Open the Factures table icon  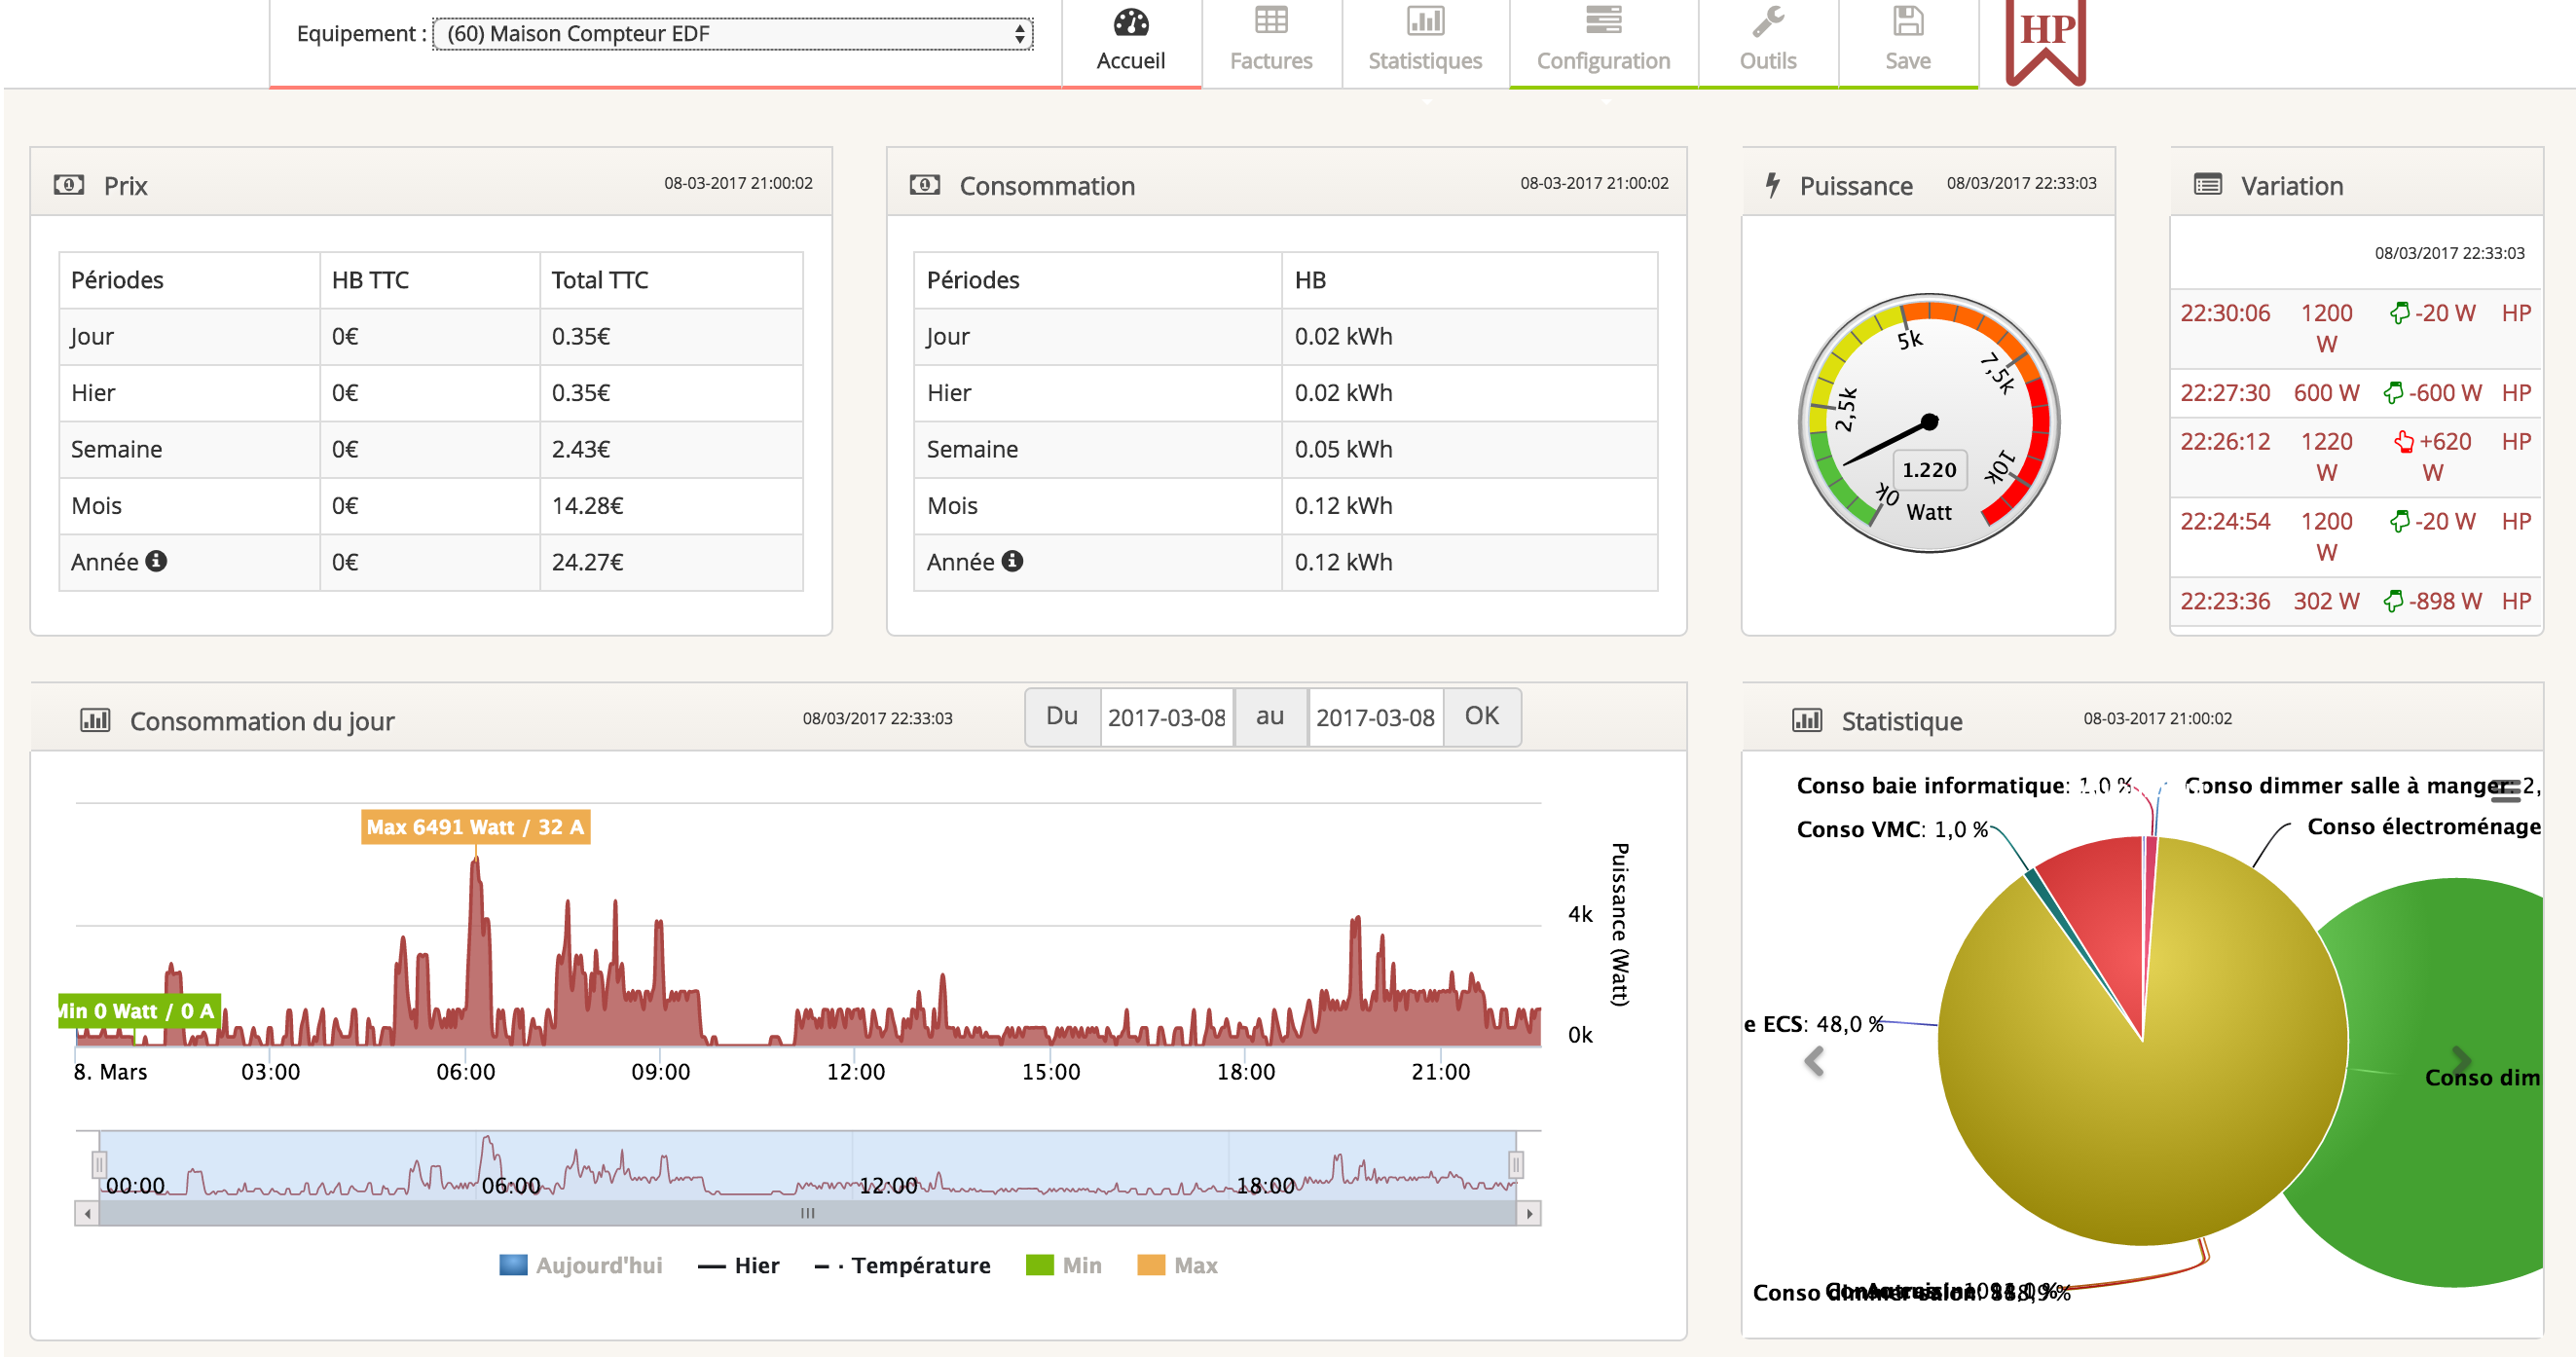tap(1271, 20)
